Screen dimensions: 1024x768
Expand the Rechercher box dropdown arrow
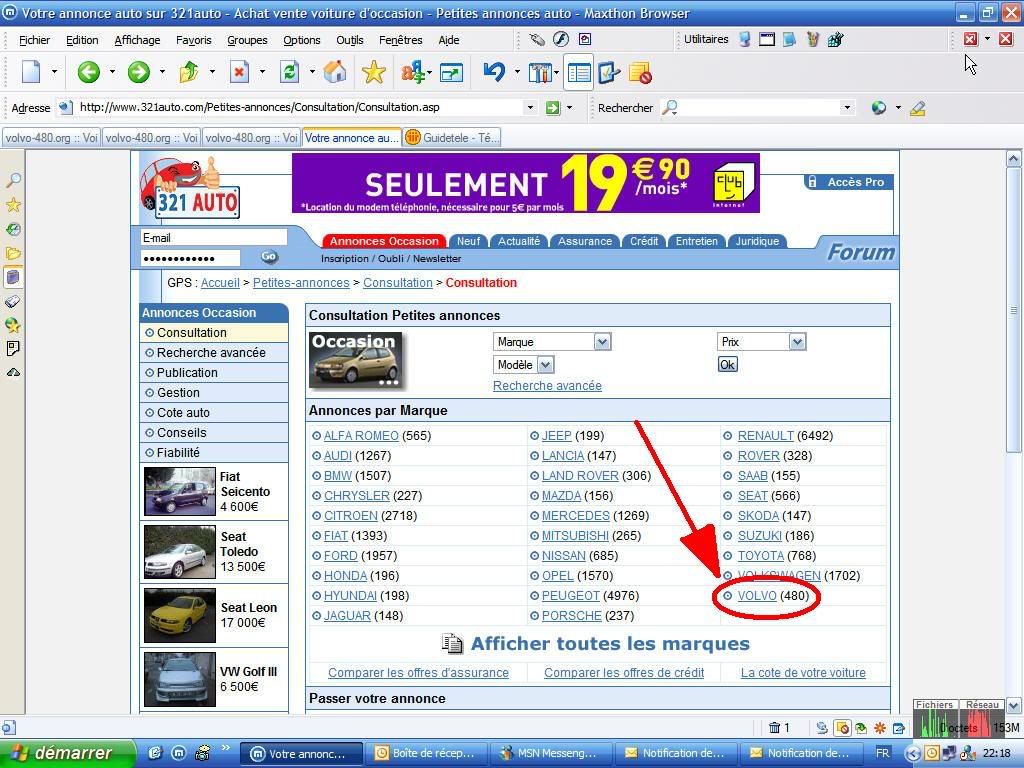pos(847,108)
